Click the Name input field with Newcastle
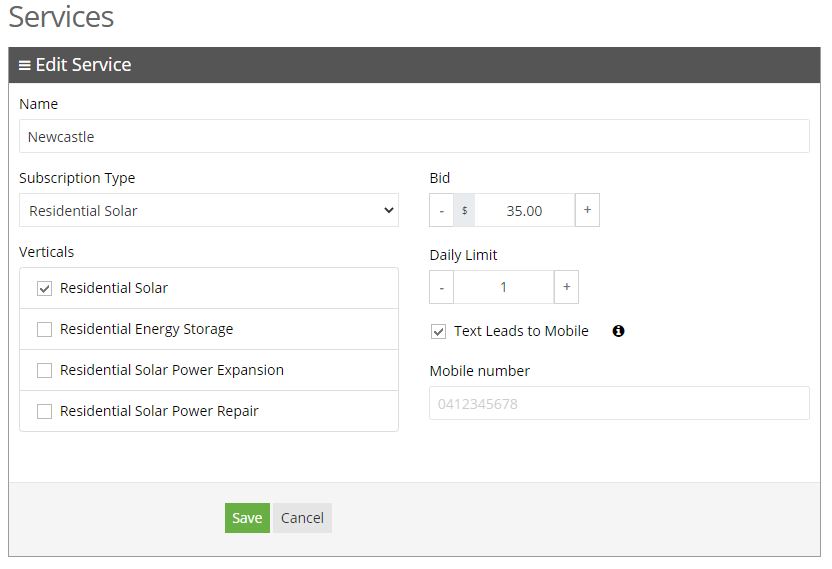 pyautogui.click(x=414, y=136)
